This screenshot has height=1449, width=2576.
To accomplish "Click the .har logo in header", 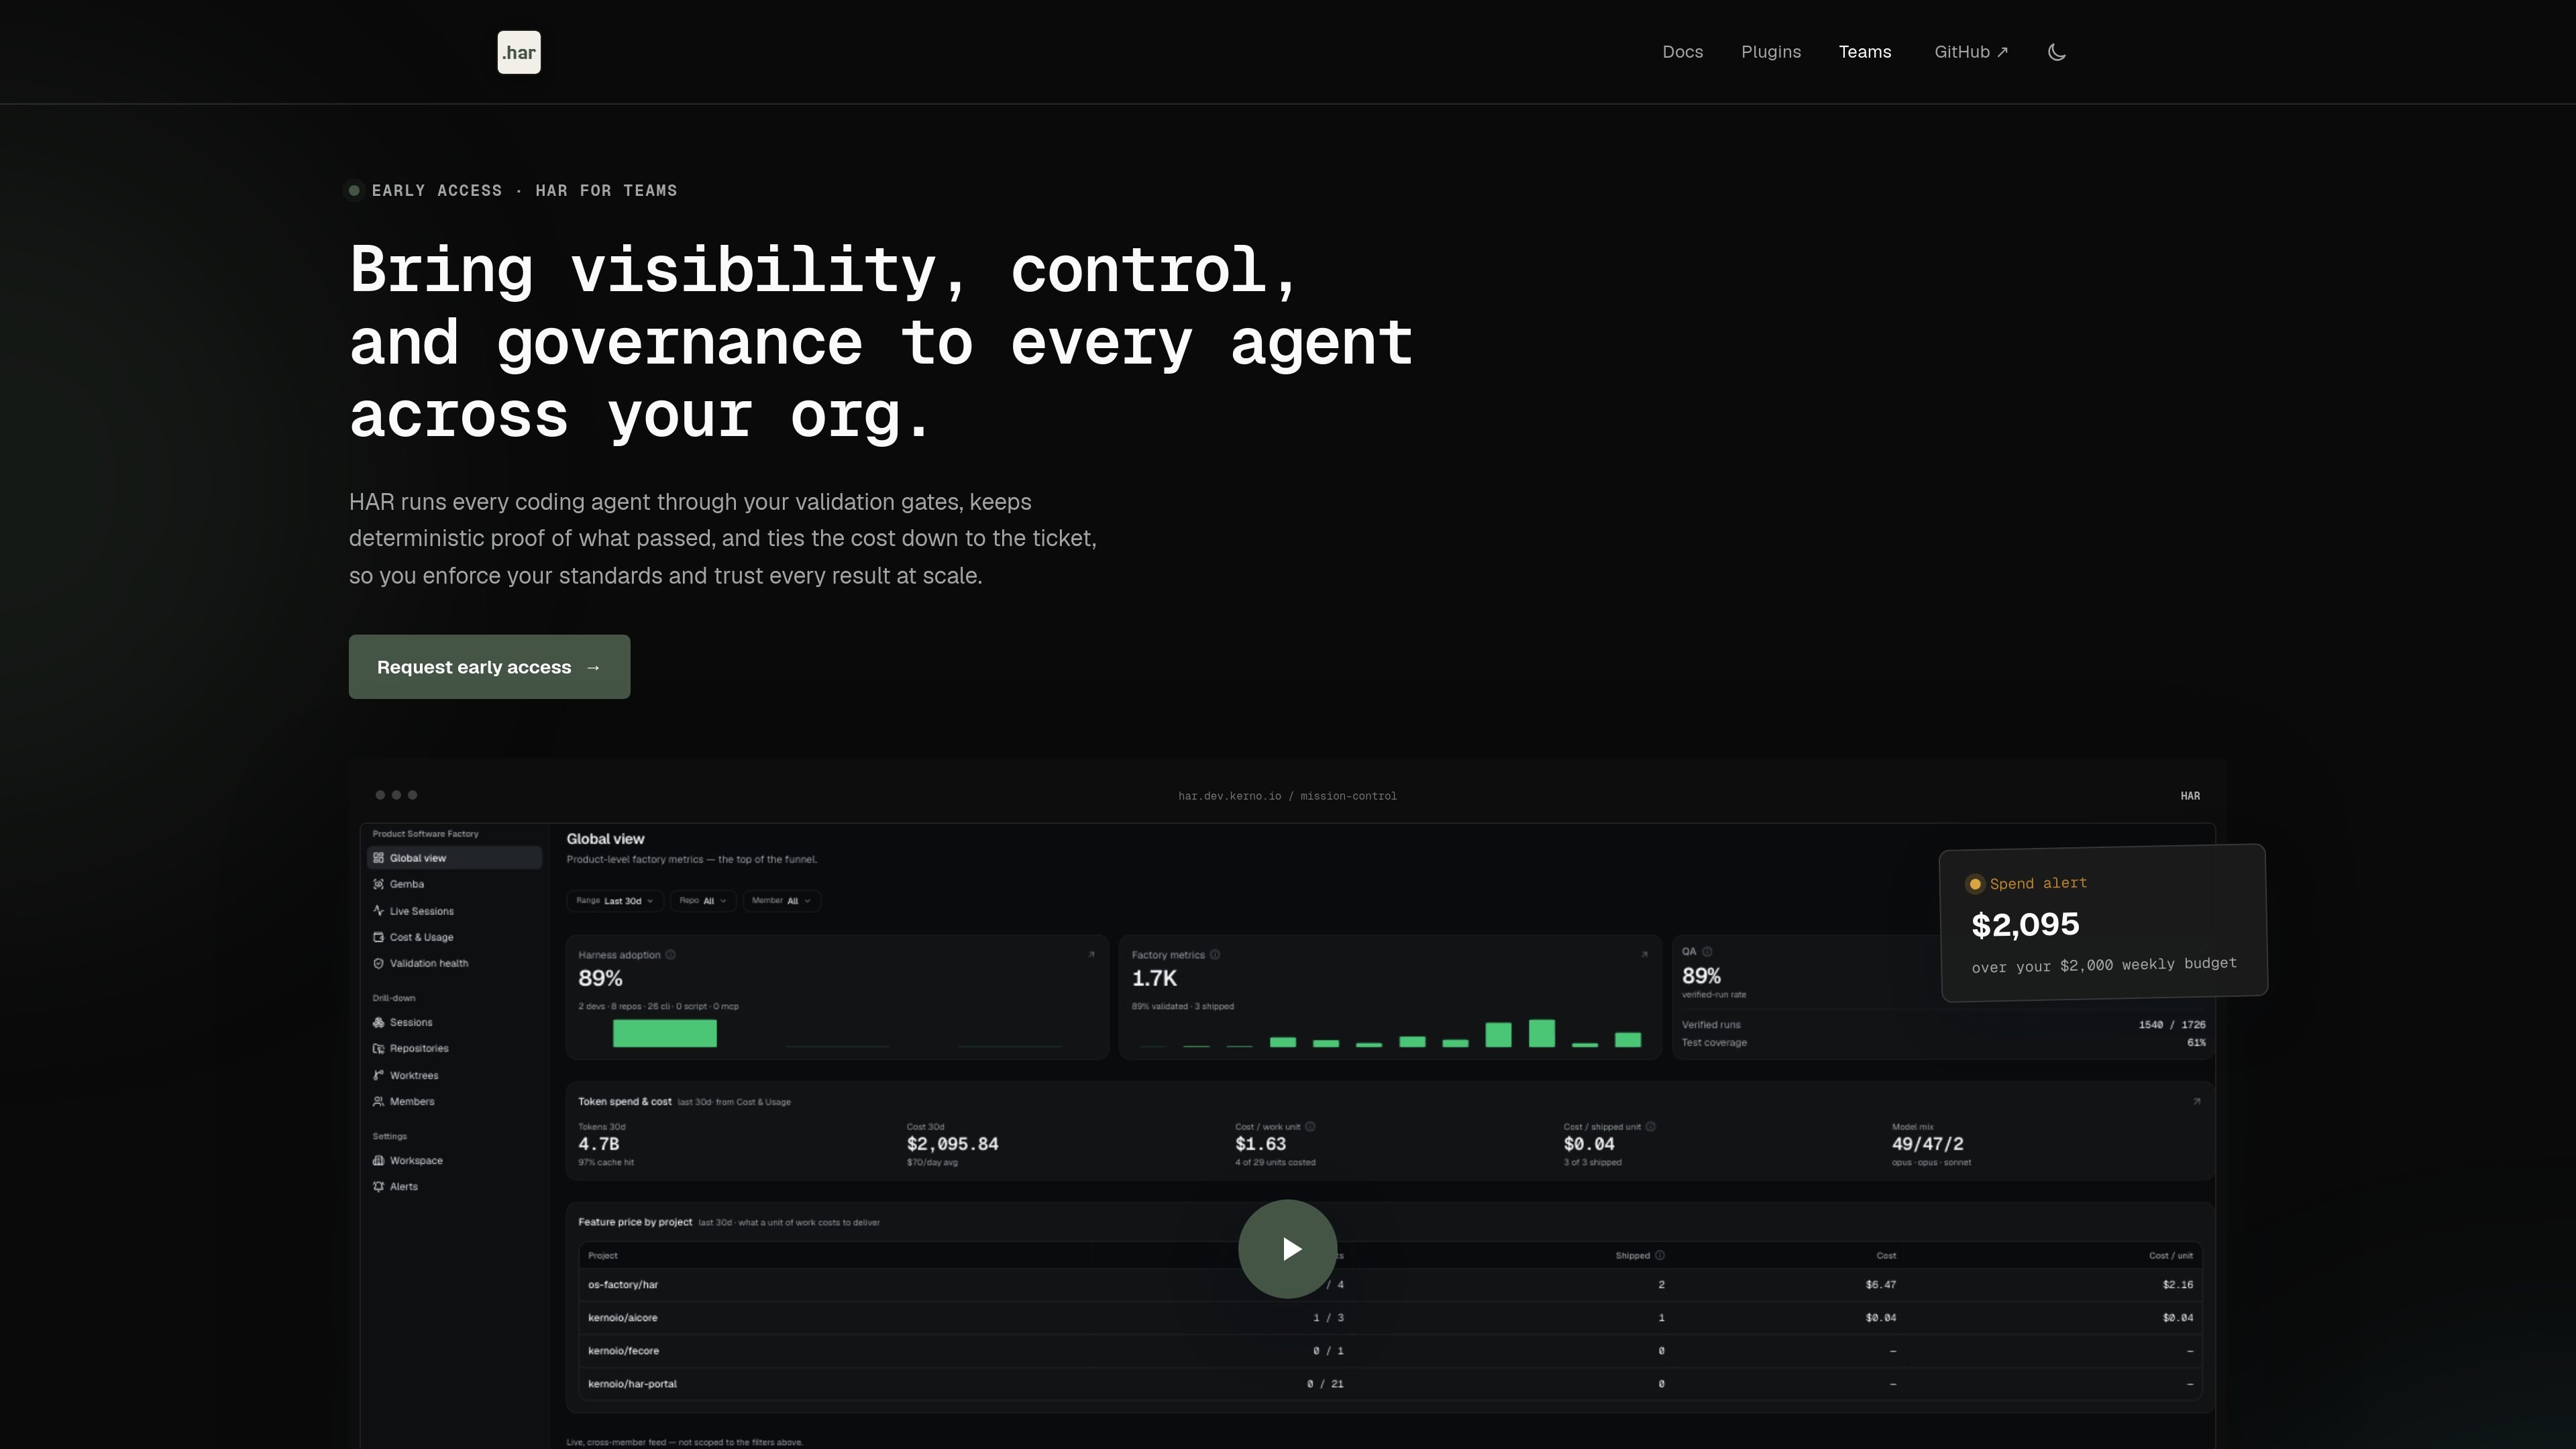I will pos(519,52).
